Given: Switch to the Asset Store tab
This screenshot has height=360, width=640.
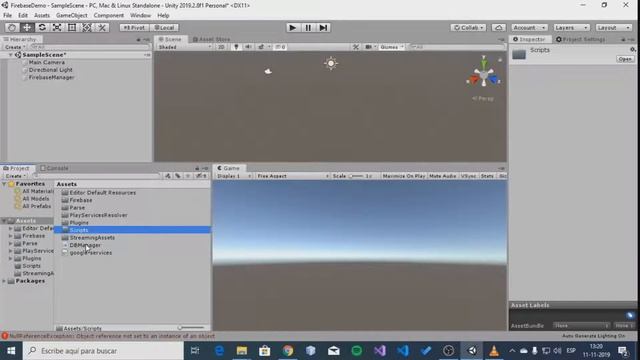Looking at the screenshot, I should click(x=211, y=39).
